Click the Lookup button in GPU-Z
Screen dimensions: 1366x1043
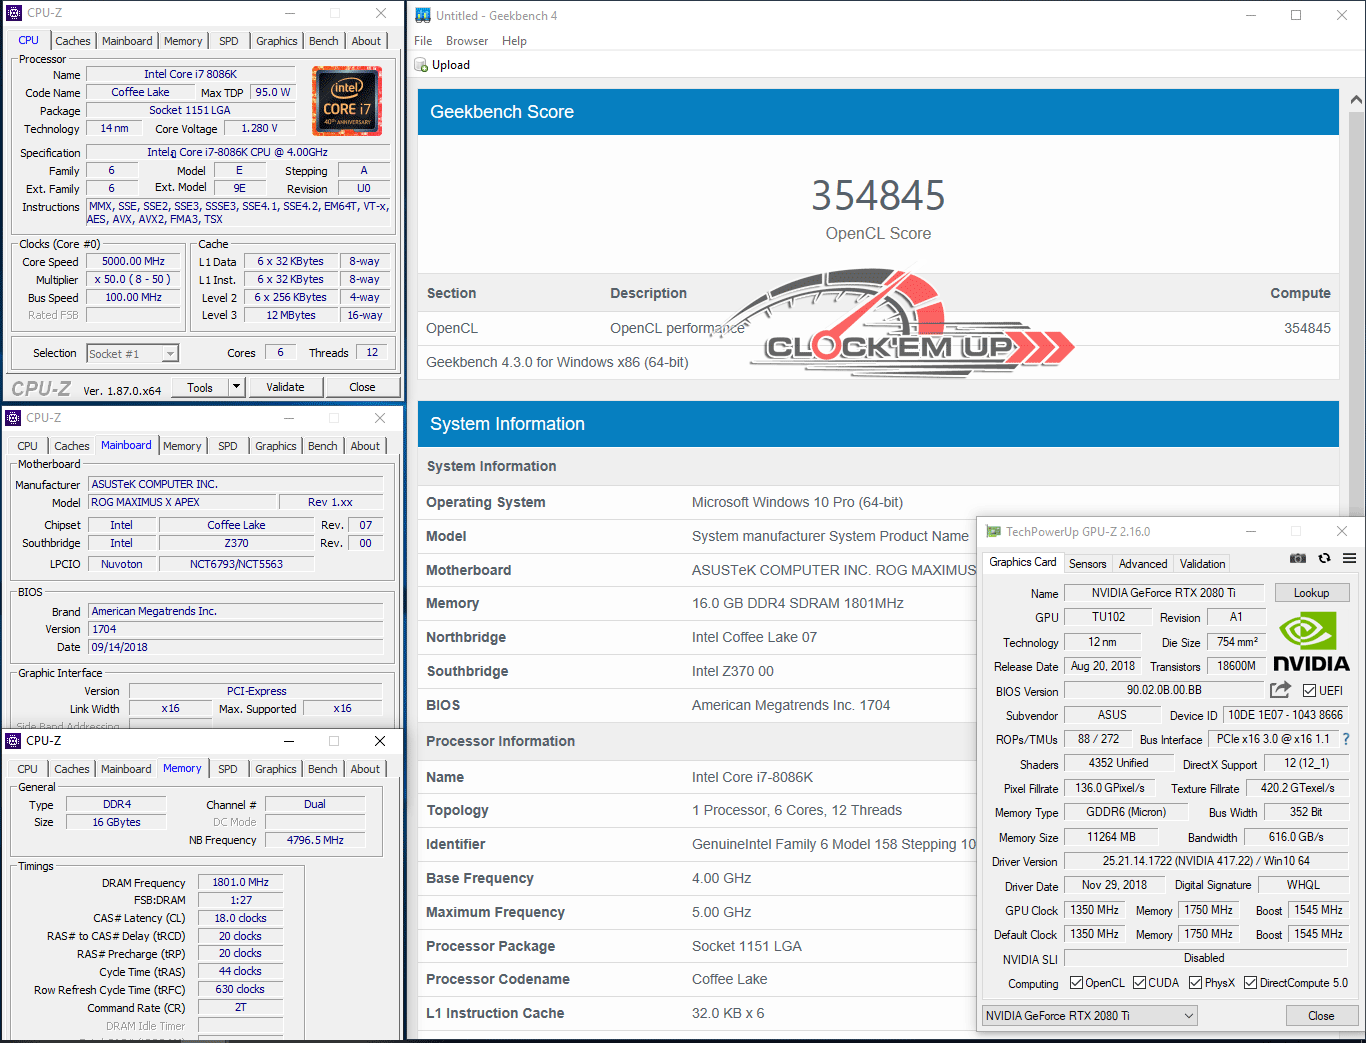coord(1311,593)
